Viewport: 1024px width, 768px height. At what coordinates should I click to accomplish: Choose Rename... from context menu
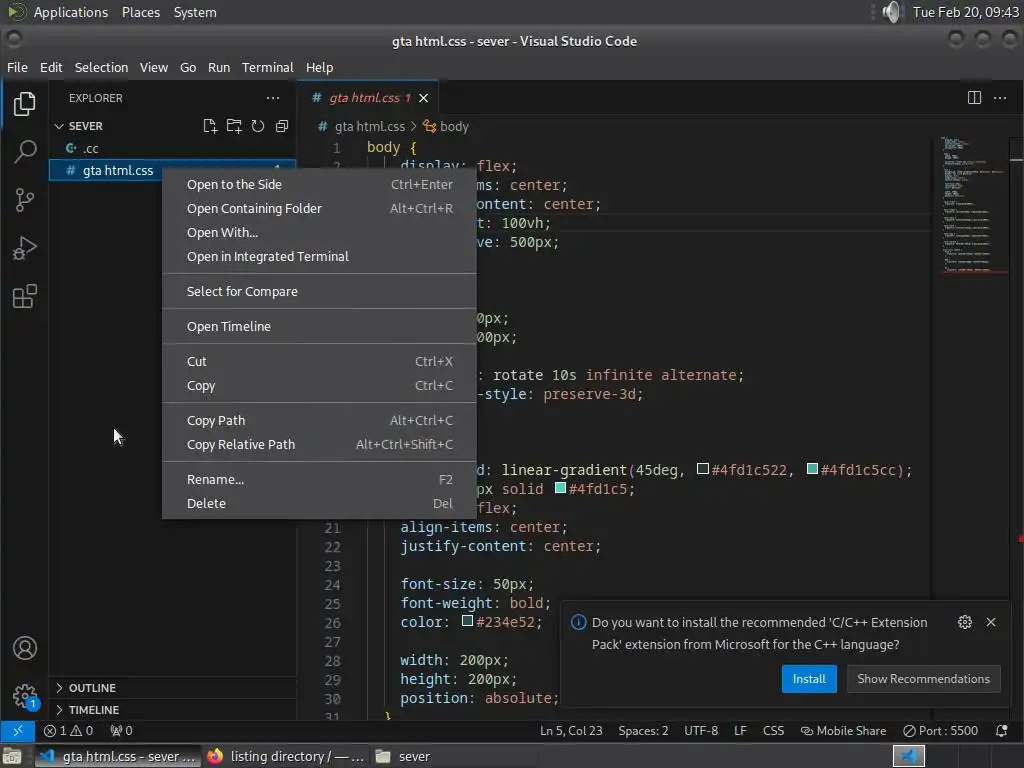point(319,479)
